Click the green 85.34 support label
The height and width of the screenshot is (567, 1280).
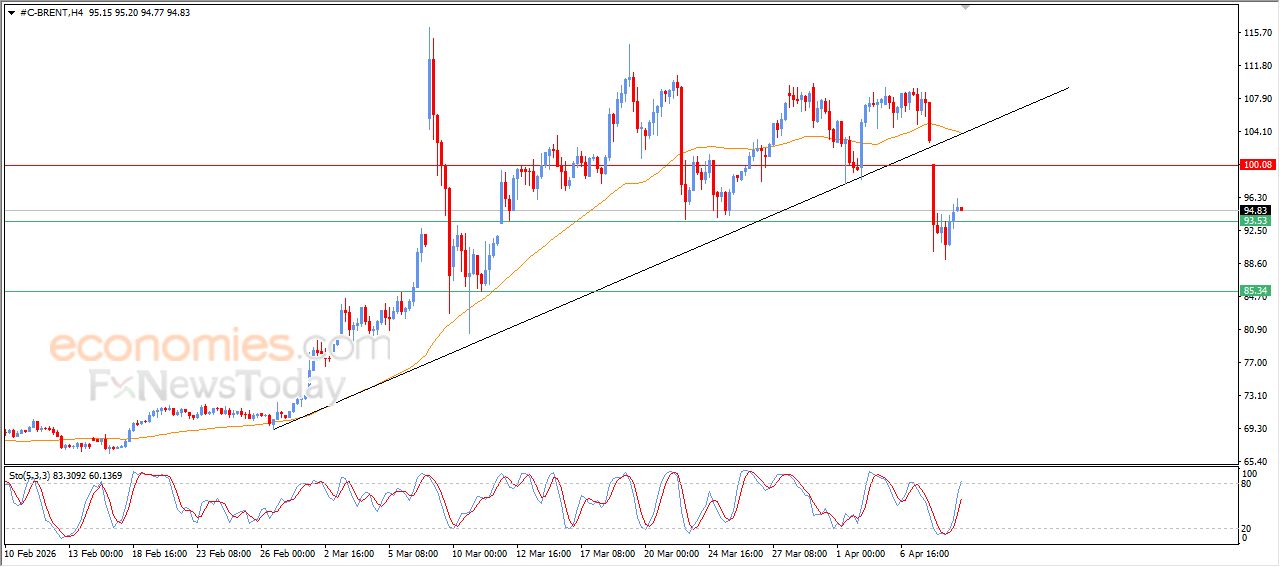tap(1255, 291)
